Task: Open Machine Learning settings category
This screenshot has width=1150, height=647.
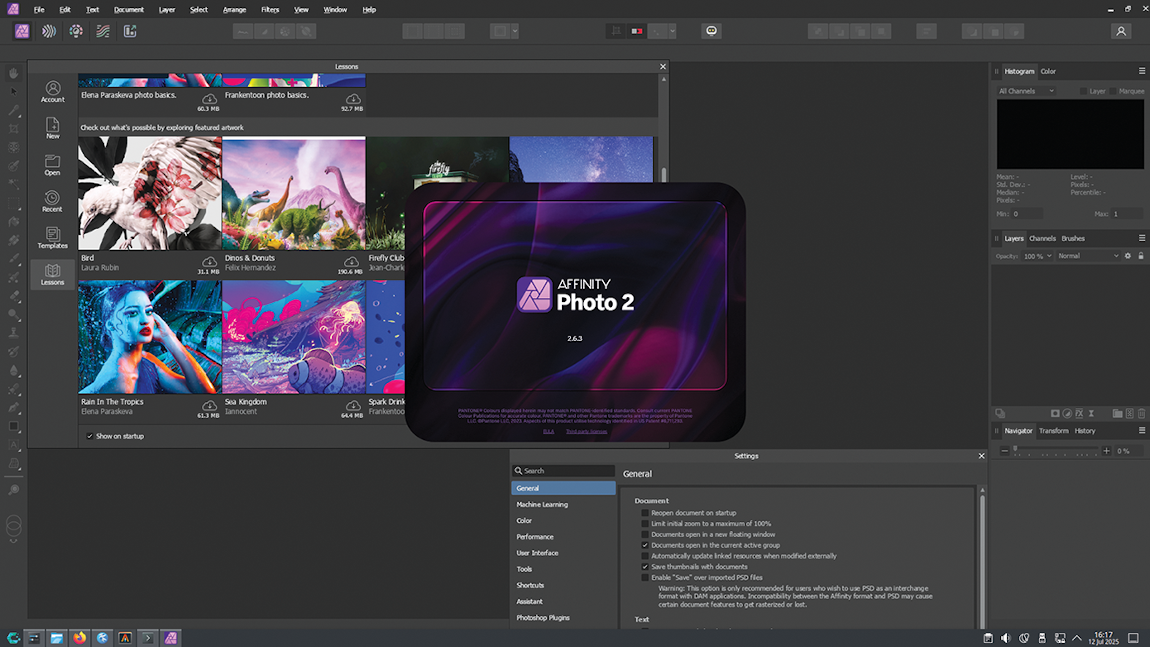Action: tap(542, 504)
